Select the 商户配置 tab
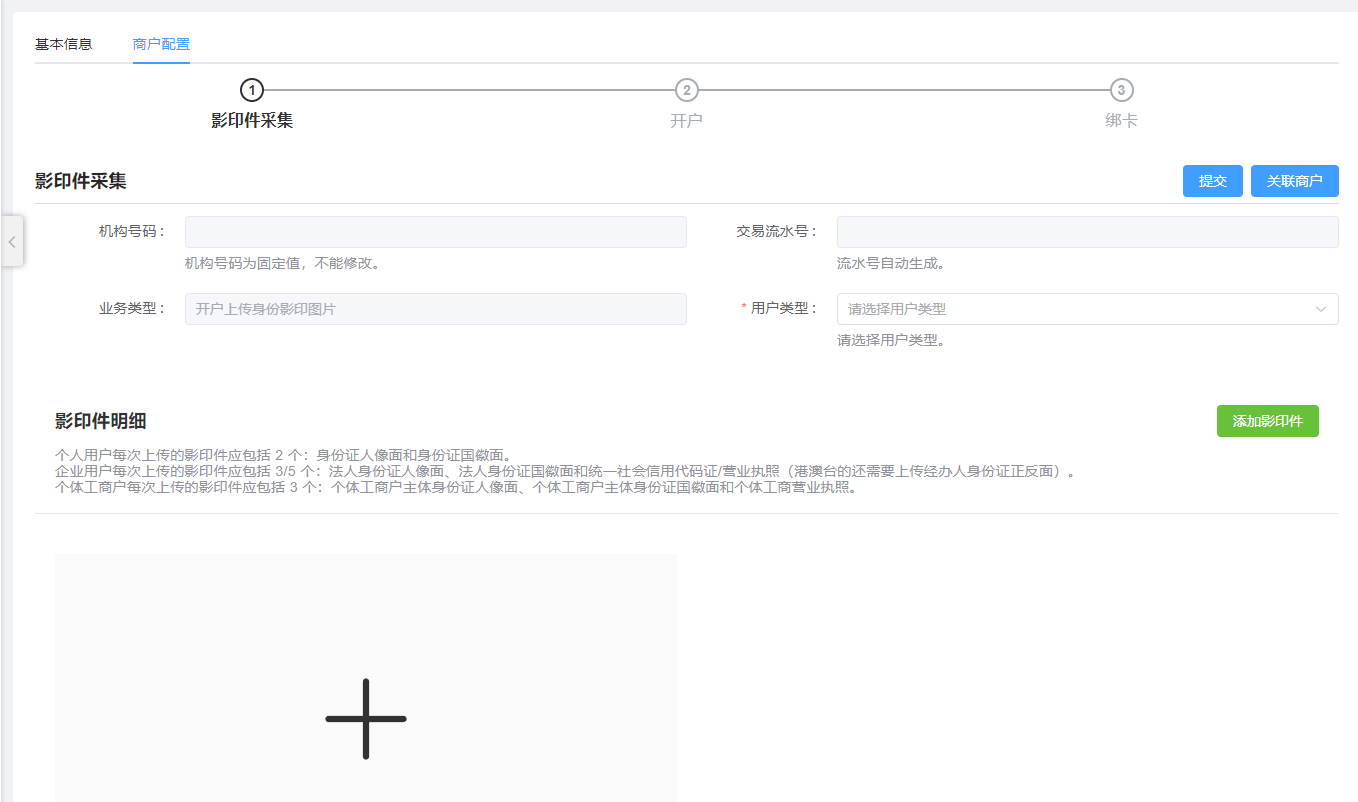 pos(161,44)
